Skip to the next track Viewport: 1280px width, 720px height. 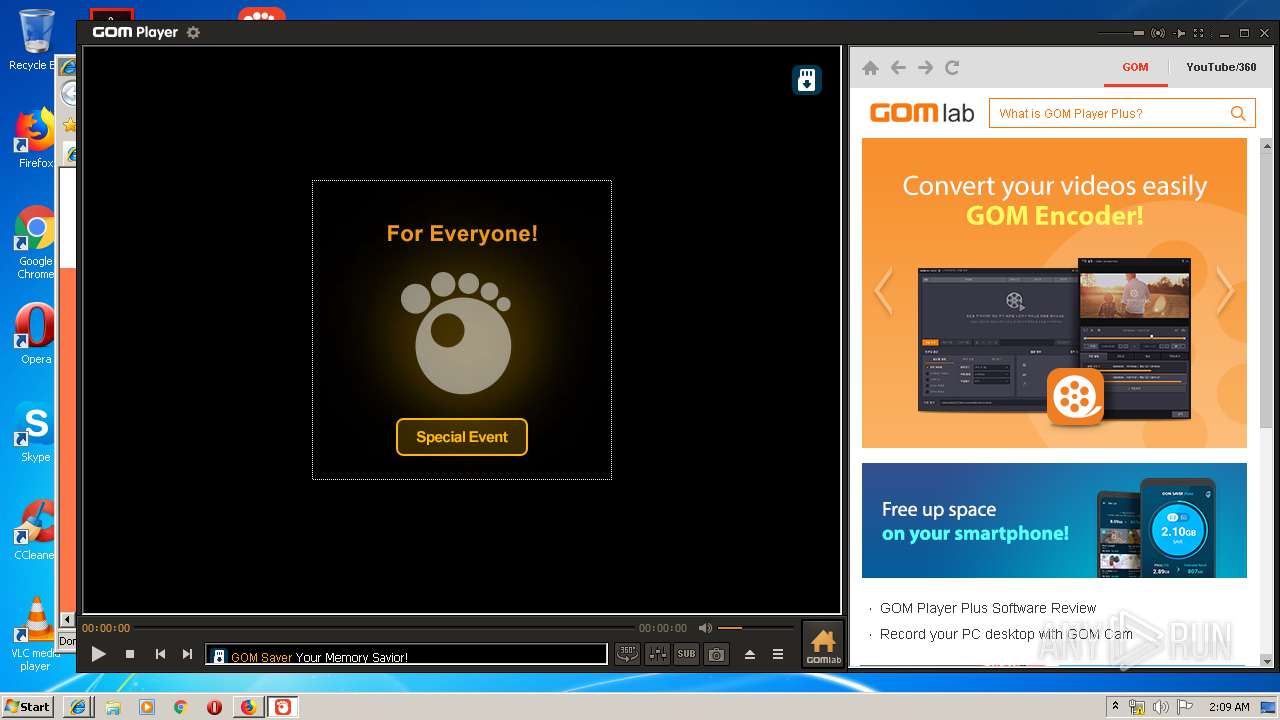(187, 654)
